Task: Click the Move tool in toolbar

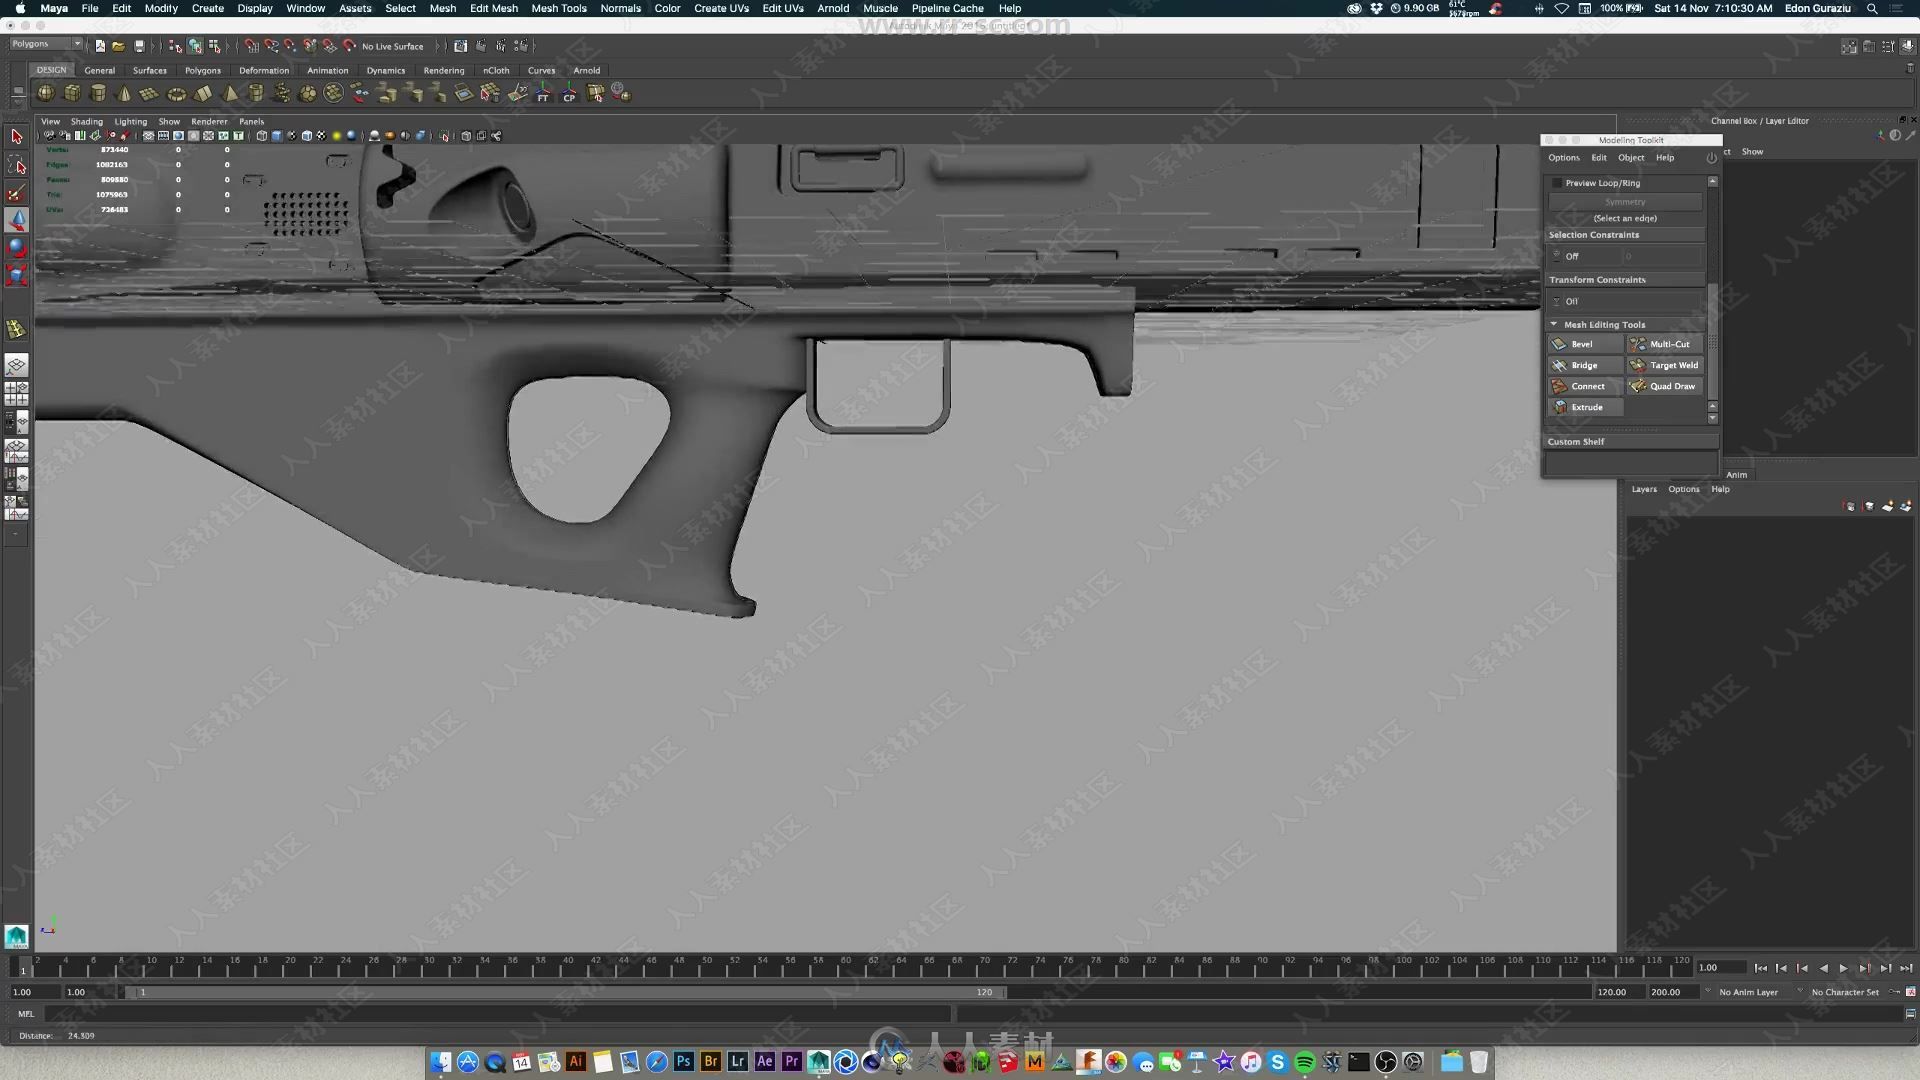Action: pyautogui.click(x=16, y=219)
